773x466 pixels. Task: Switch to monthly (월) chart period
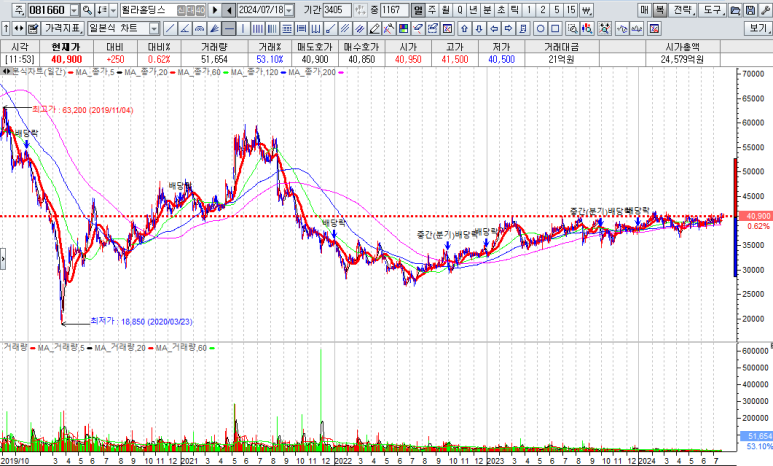coord(445,9)
